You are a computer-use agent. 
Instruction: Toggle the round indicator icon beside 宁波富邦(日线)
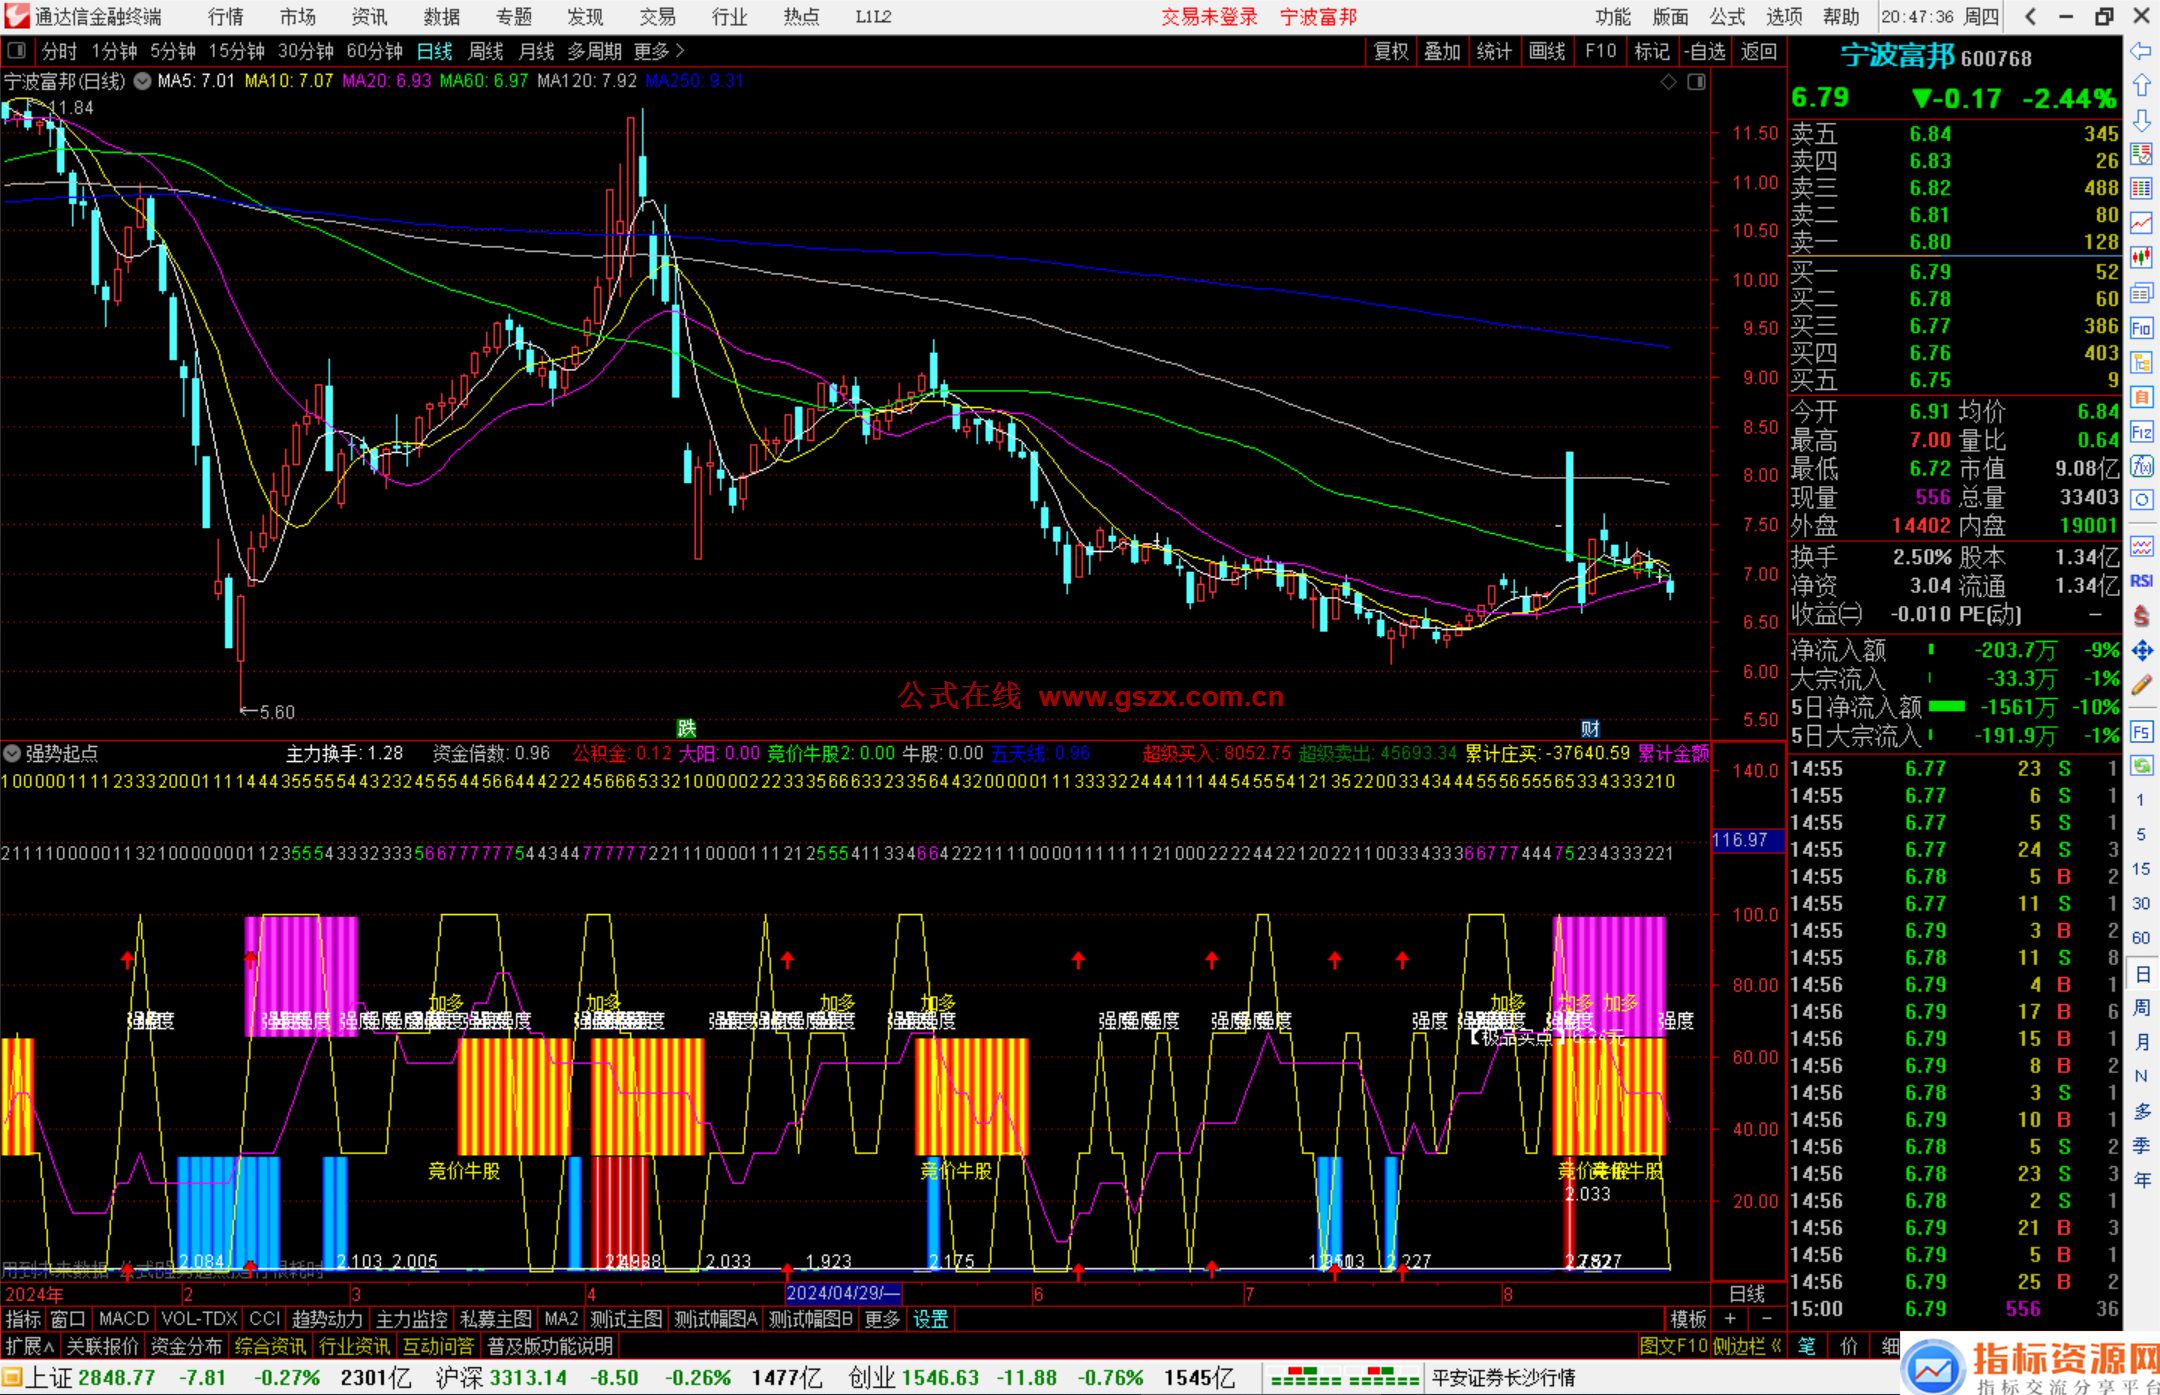tap(143, 81)
